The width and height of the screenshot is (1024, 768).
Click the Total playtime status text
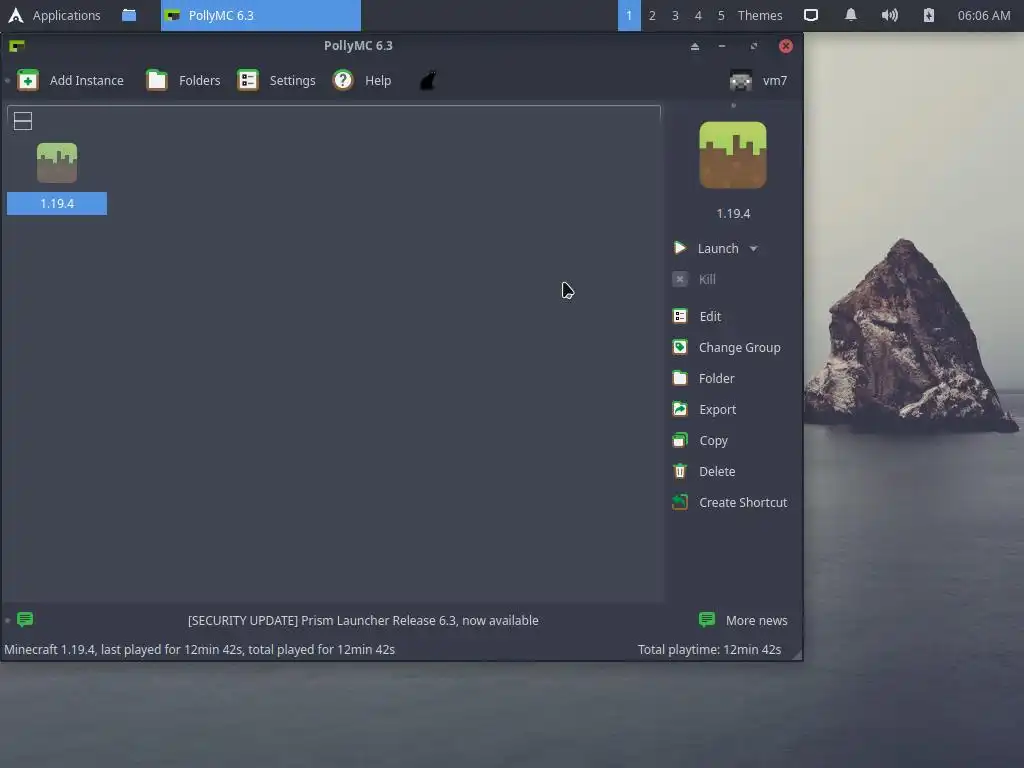point(709,649)
